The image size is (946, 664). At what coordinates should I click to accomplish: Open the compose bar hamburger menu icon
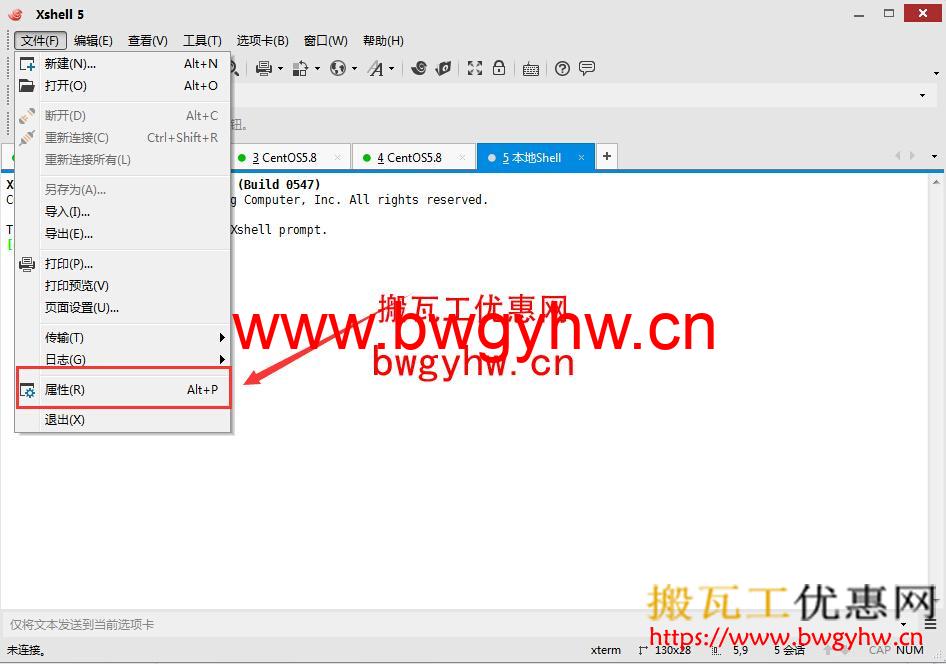click(x=930, y=624)
